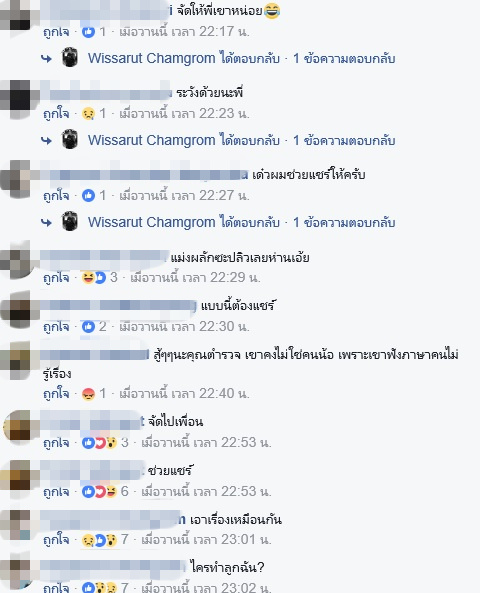480x593 pixels.
Task: Open Wissarut Chamgrom profile in the first reply
Action: pyautogui.click(x=152, y=58)
